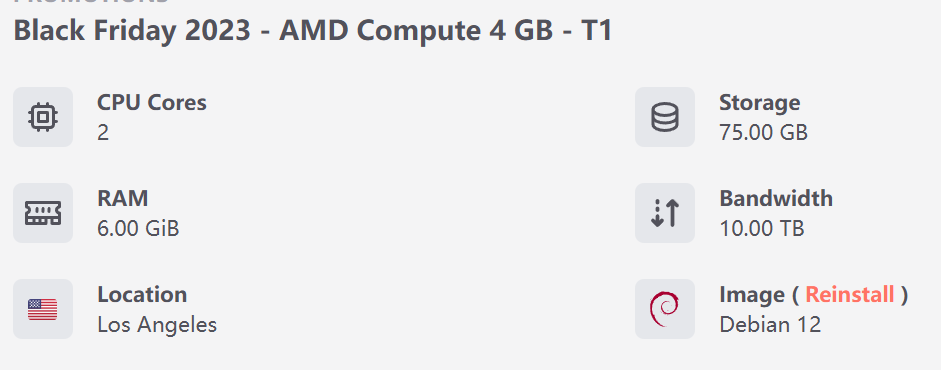Select the RAM heading text
Screen dimensions: 941x370
pos(122,198)
